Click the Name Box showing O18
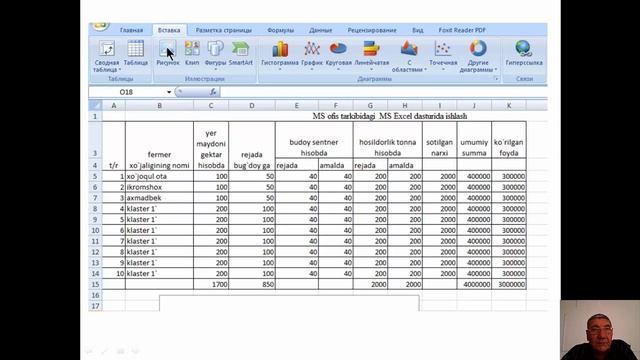640x360 pixels. tap(127, 92)
